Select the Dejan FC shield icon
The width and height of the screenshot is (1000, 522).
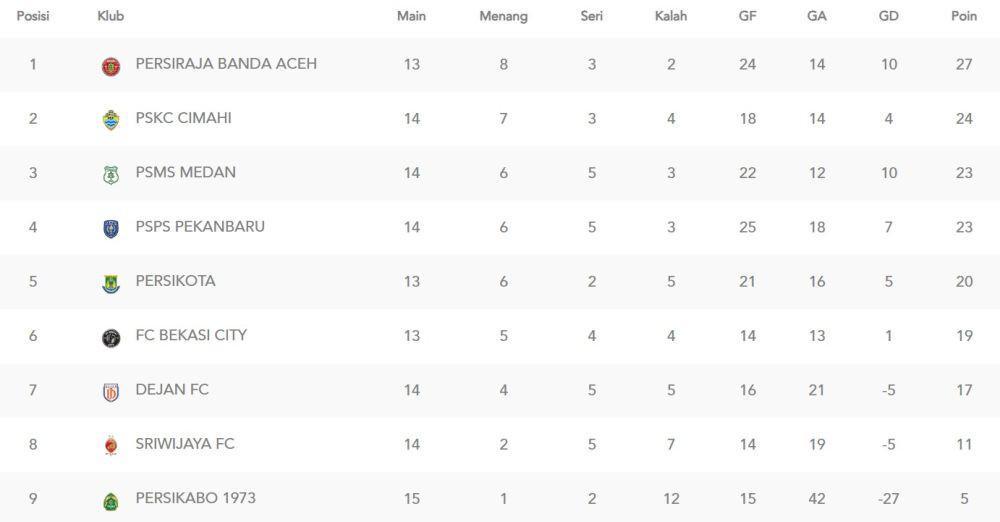tap(111, 392)
